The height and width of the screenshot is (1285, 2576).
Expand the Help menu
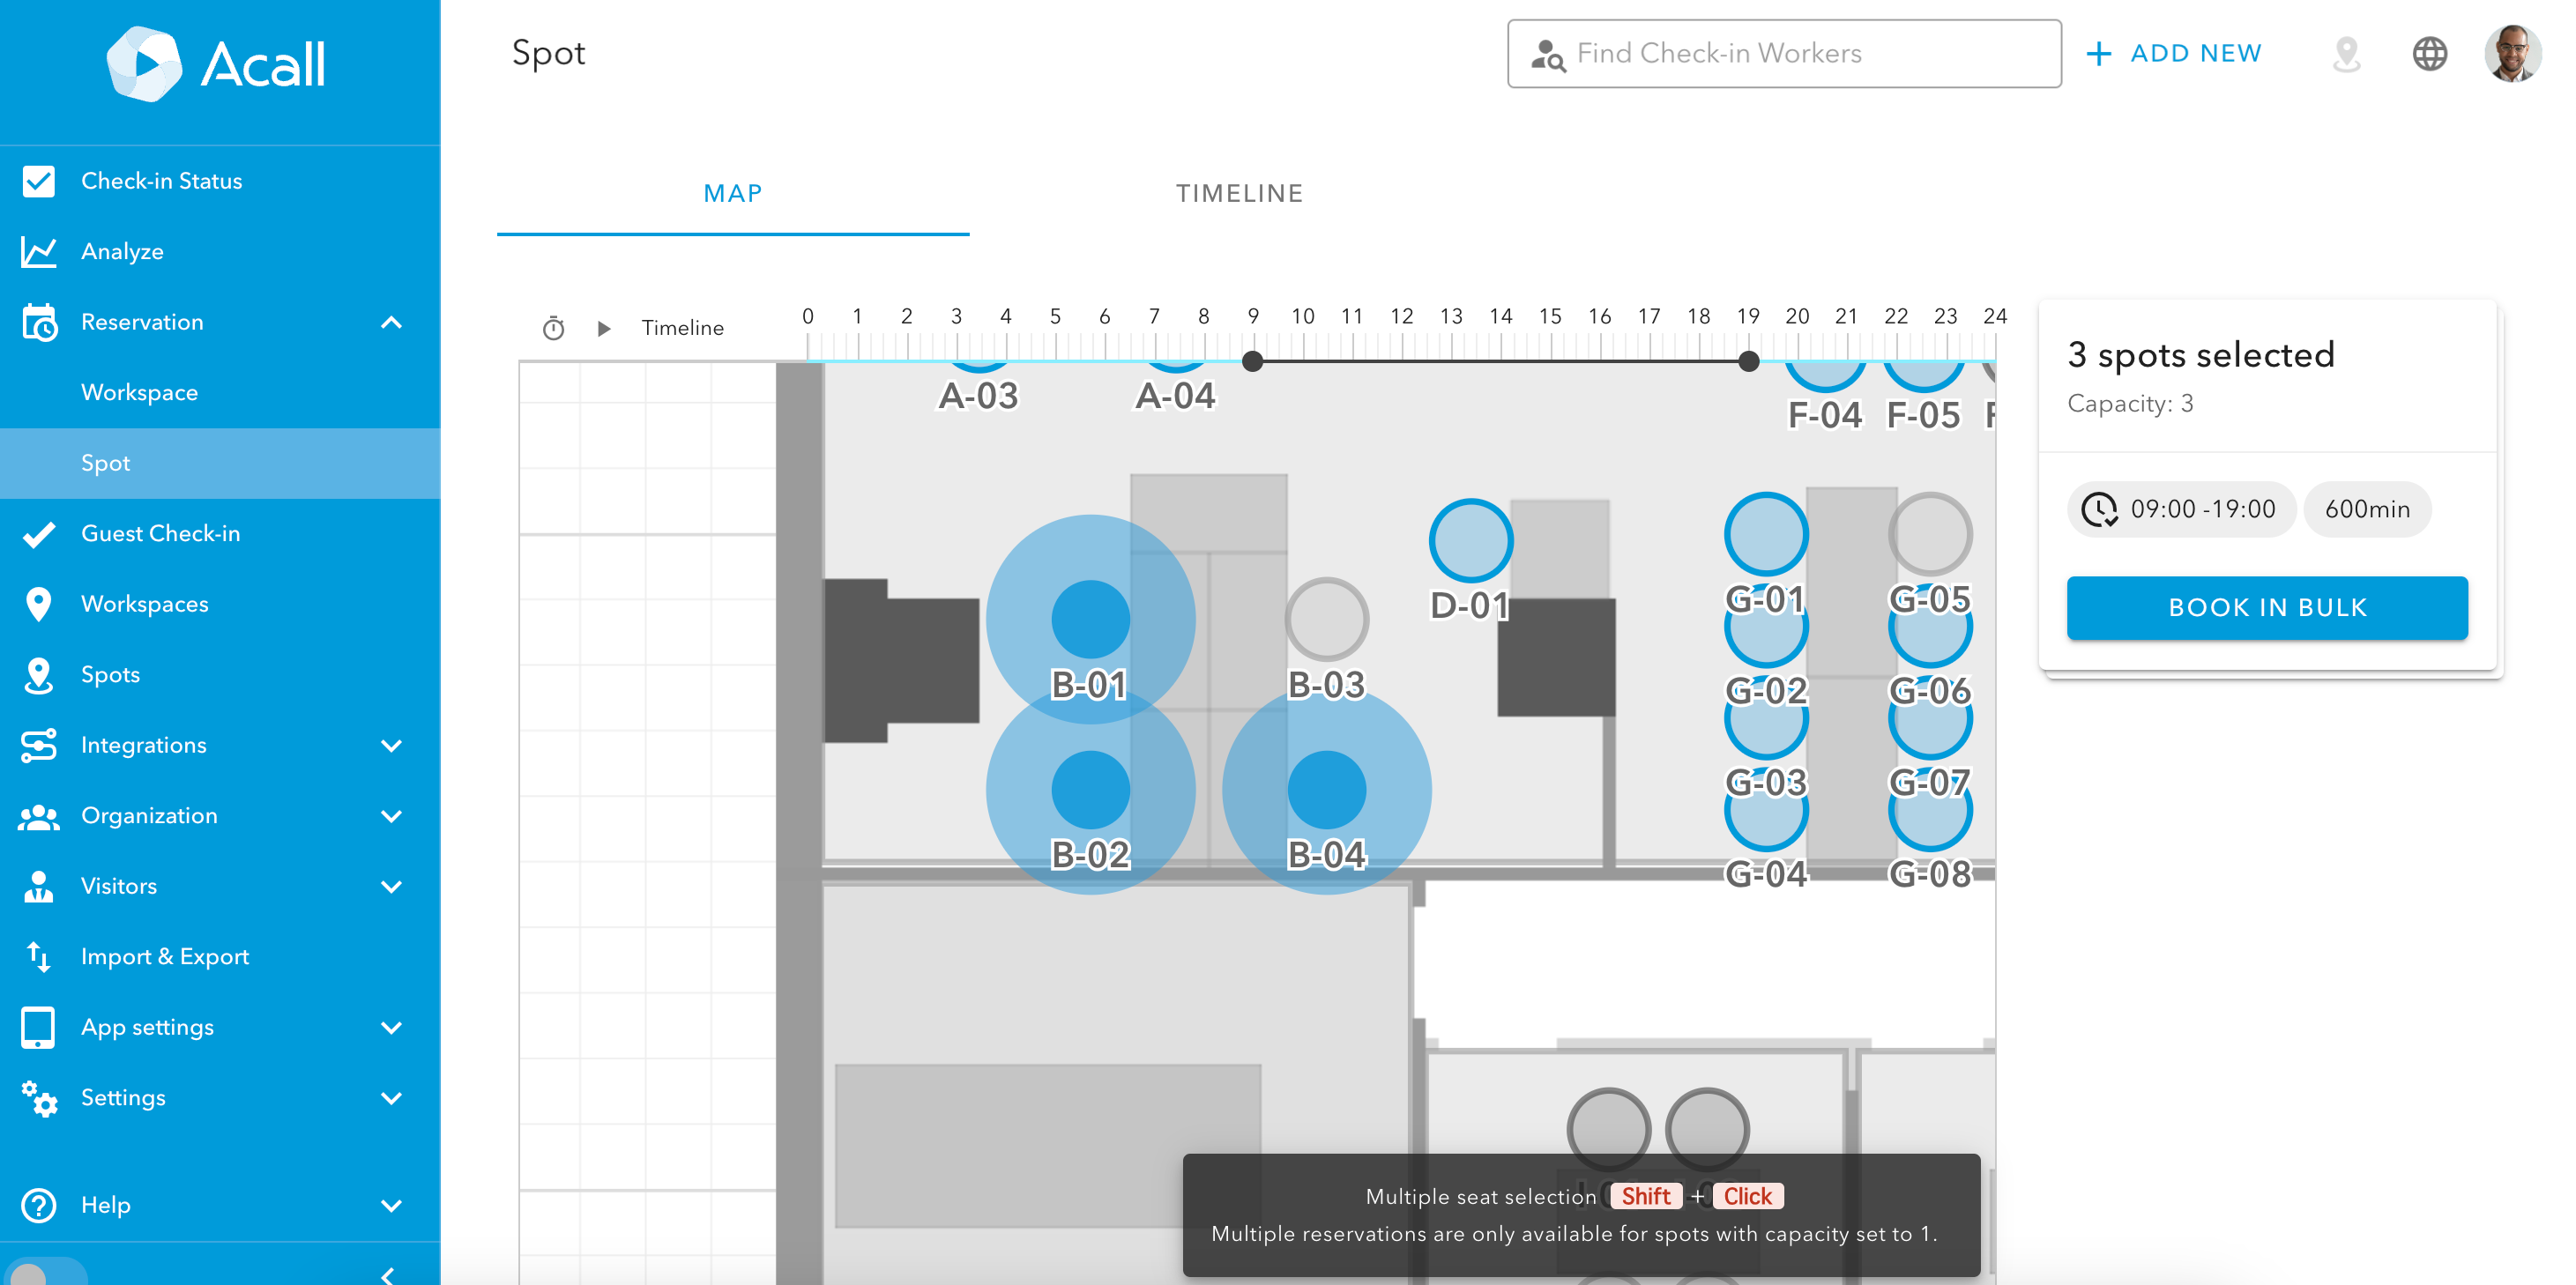click(392, 1205)
